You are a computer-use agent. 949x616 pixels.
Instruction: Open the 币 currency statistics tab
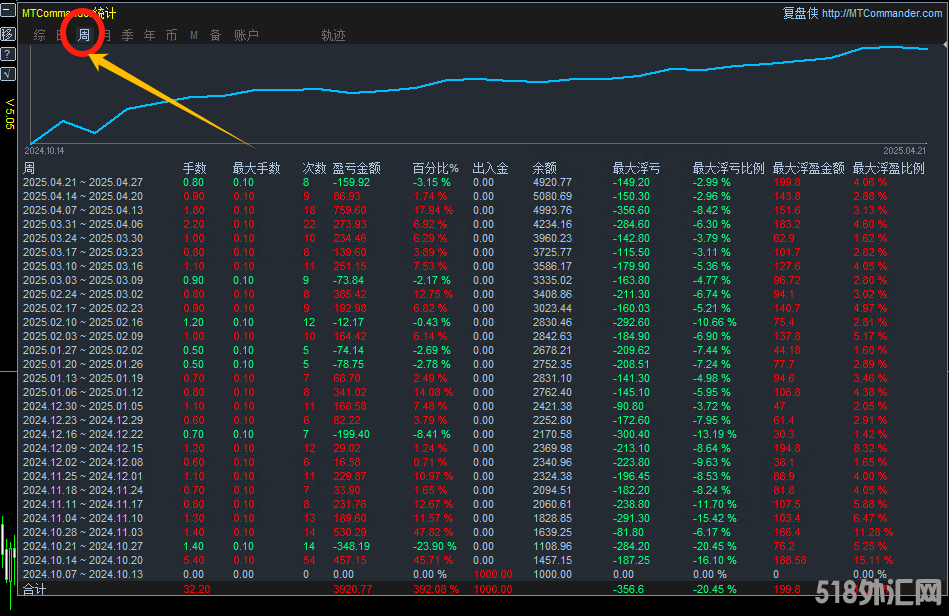click(x=171, y=35)
